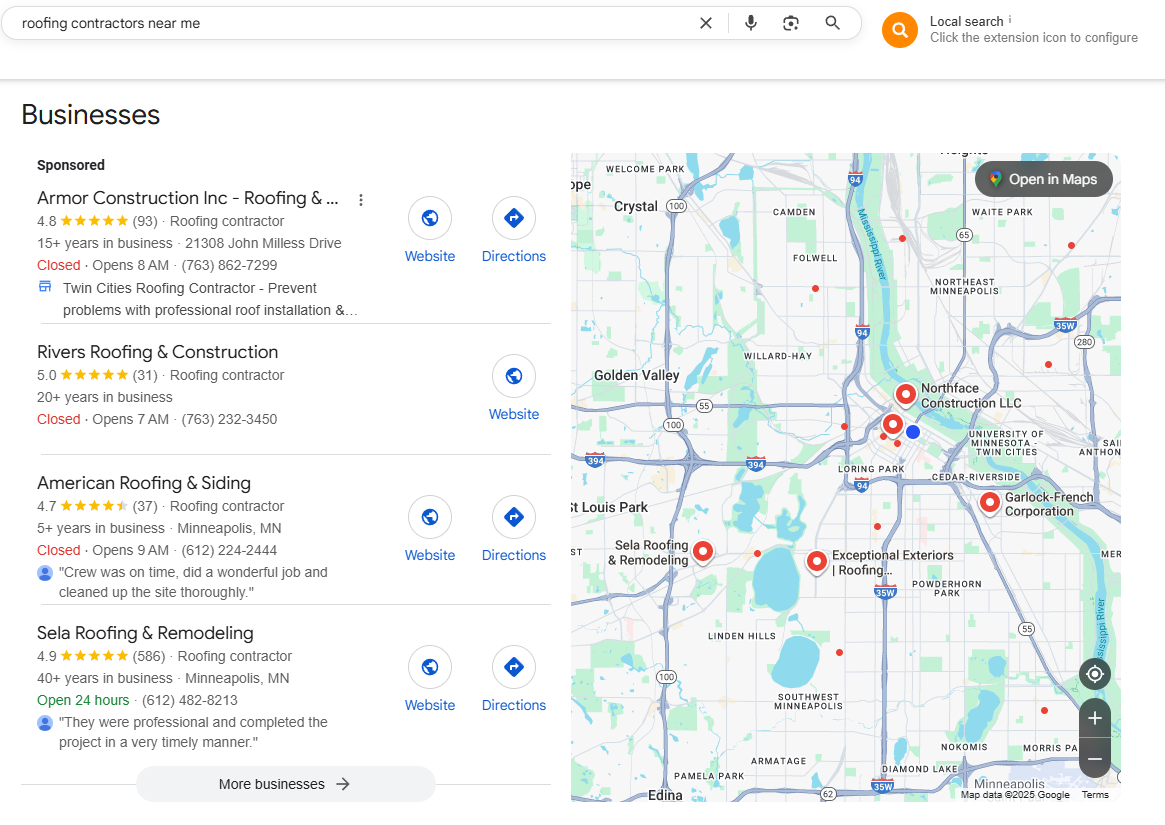Screen dimensions: 1165x825
Task: Start voice search with the microphone icon
Action: pos(751,23)
